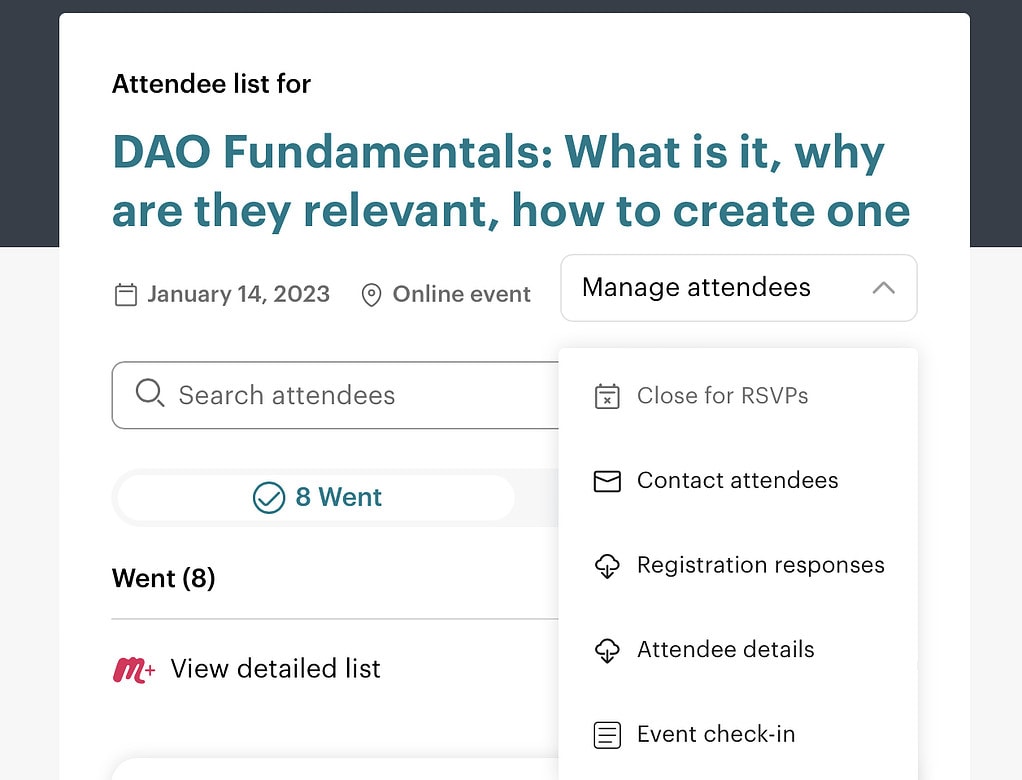The height and width of the screenshot is (780, 1022).
Task: Click the Meetup+ logo icon
Action: coord(134,669)
